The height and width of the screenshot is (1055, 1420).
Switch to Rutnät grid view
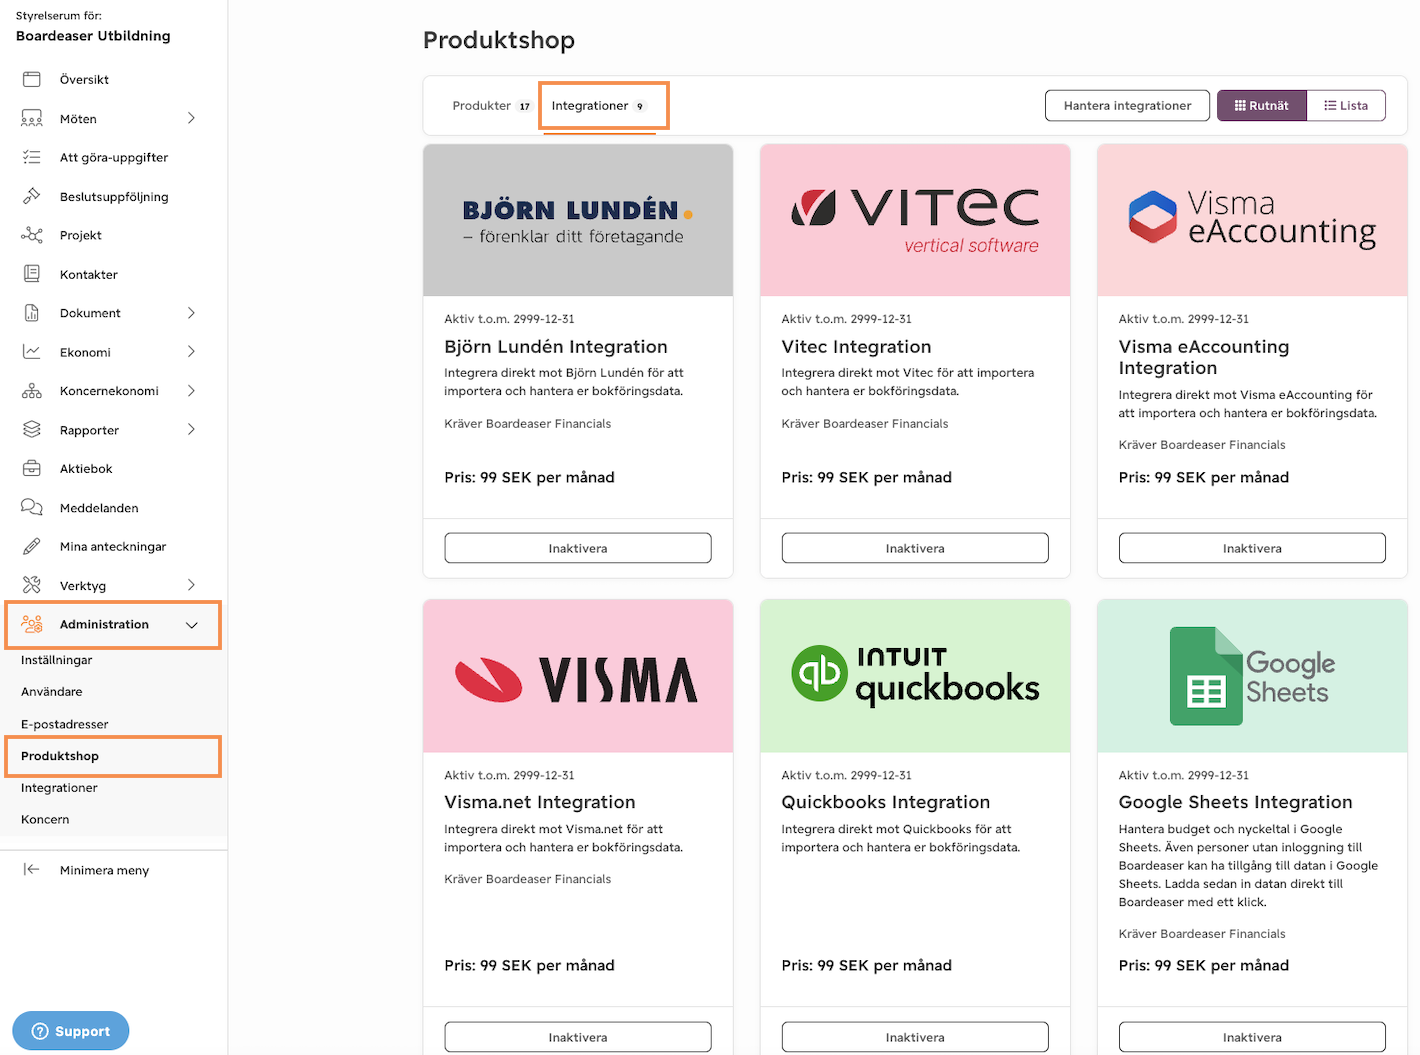(1261, 105)
